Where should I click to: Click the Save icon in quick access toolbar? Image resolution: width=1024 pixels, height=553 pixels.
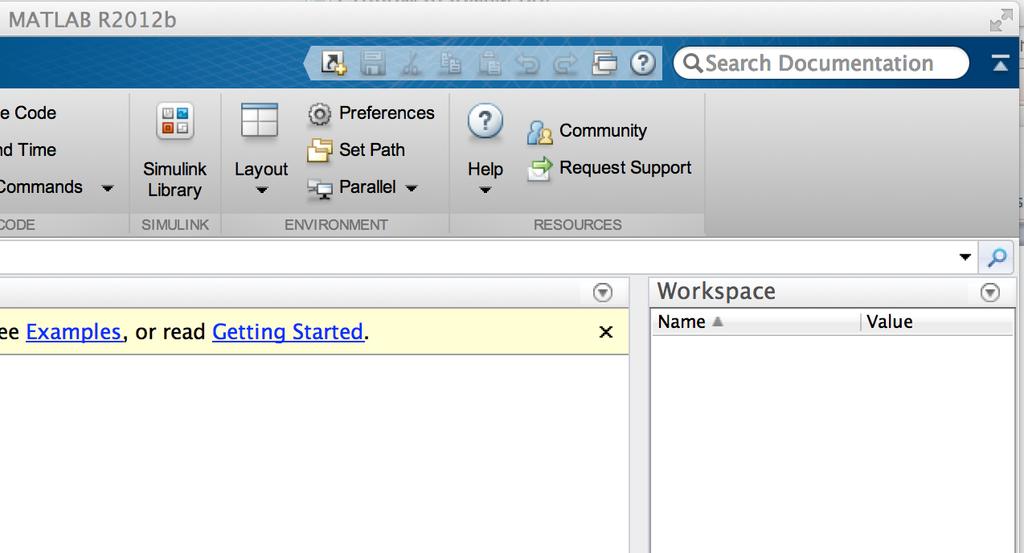pos(373,63)
